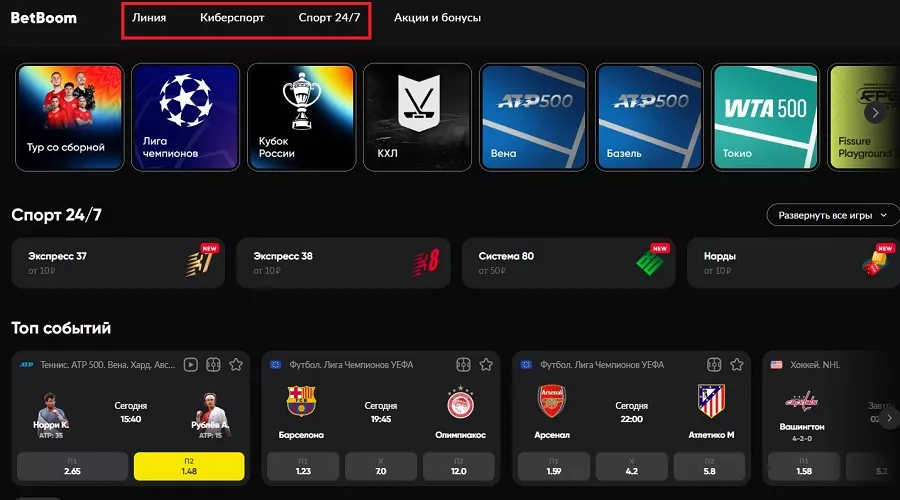Open the Экспресс 38 game card
This screenshot has height=500, width=900.
coord(343,263)
